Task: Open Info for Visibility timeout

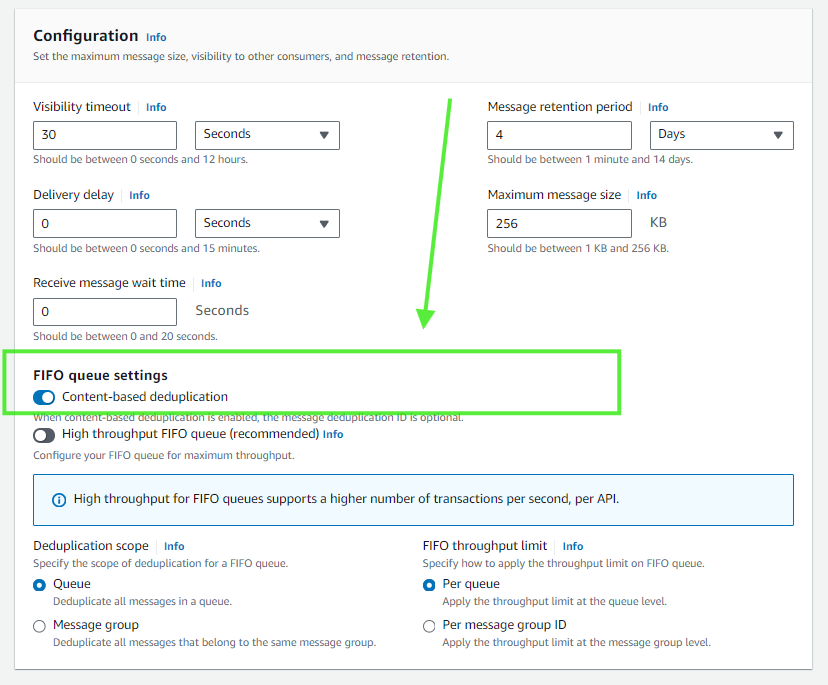Action: tap(156, 107)
